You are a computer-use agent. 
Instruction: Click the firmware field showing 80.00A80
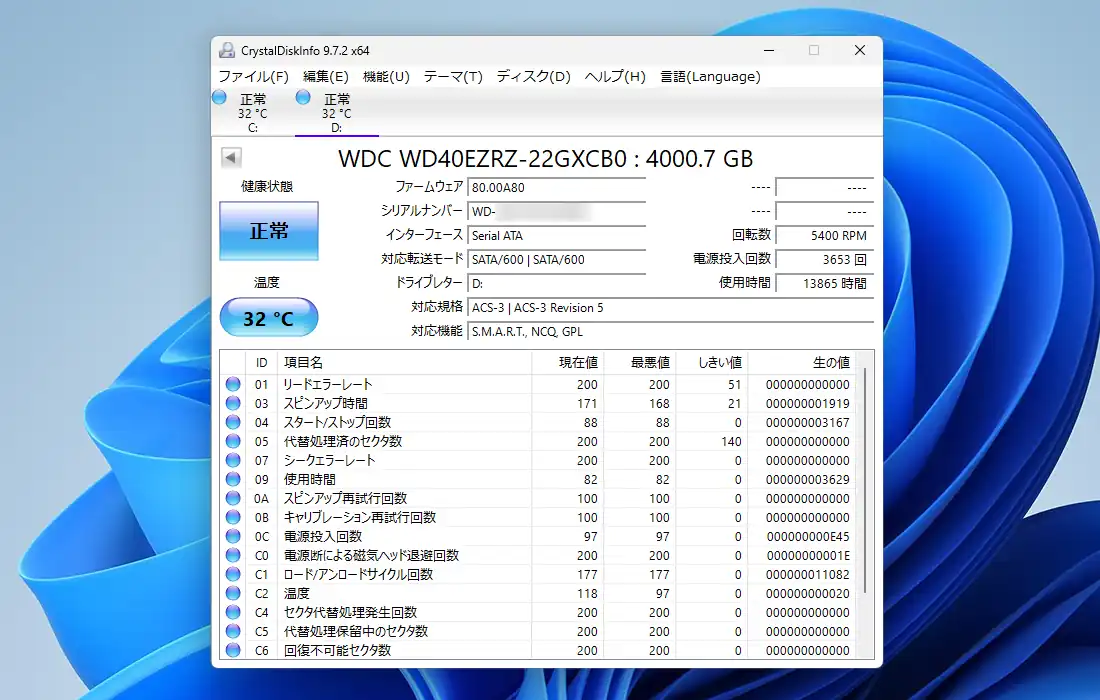(556, 187)
